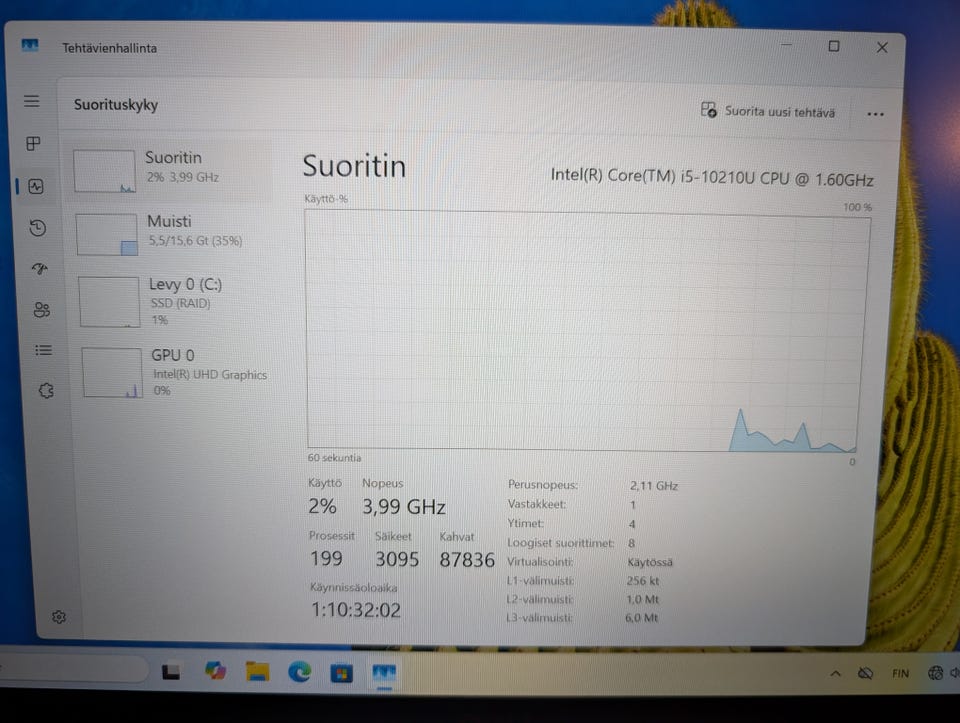This screenshot has height=723, width=960.
Task: Open the Details list icon in sidebar
Action: tap(43, 350)
